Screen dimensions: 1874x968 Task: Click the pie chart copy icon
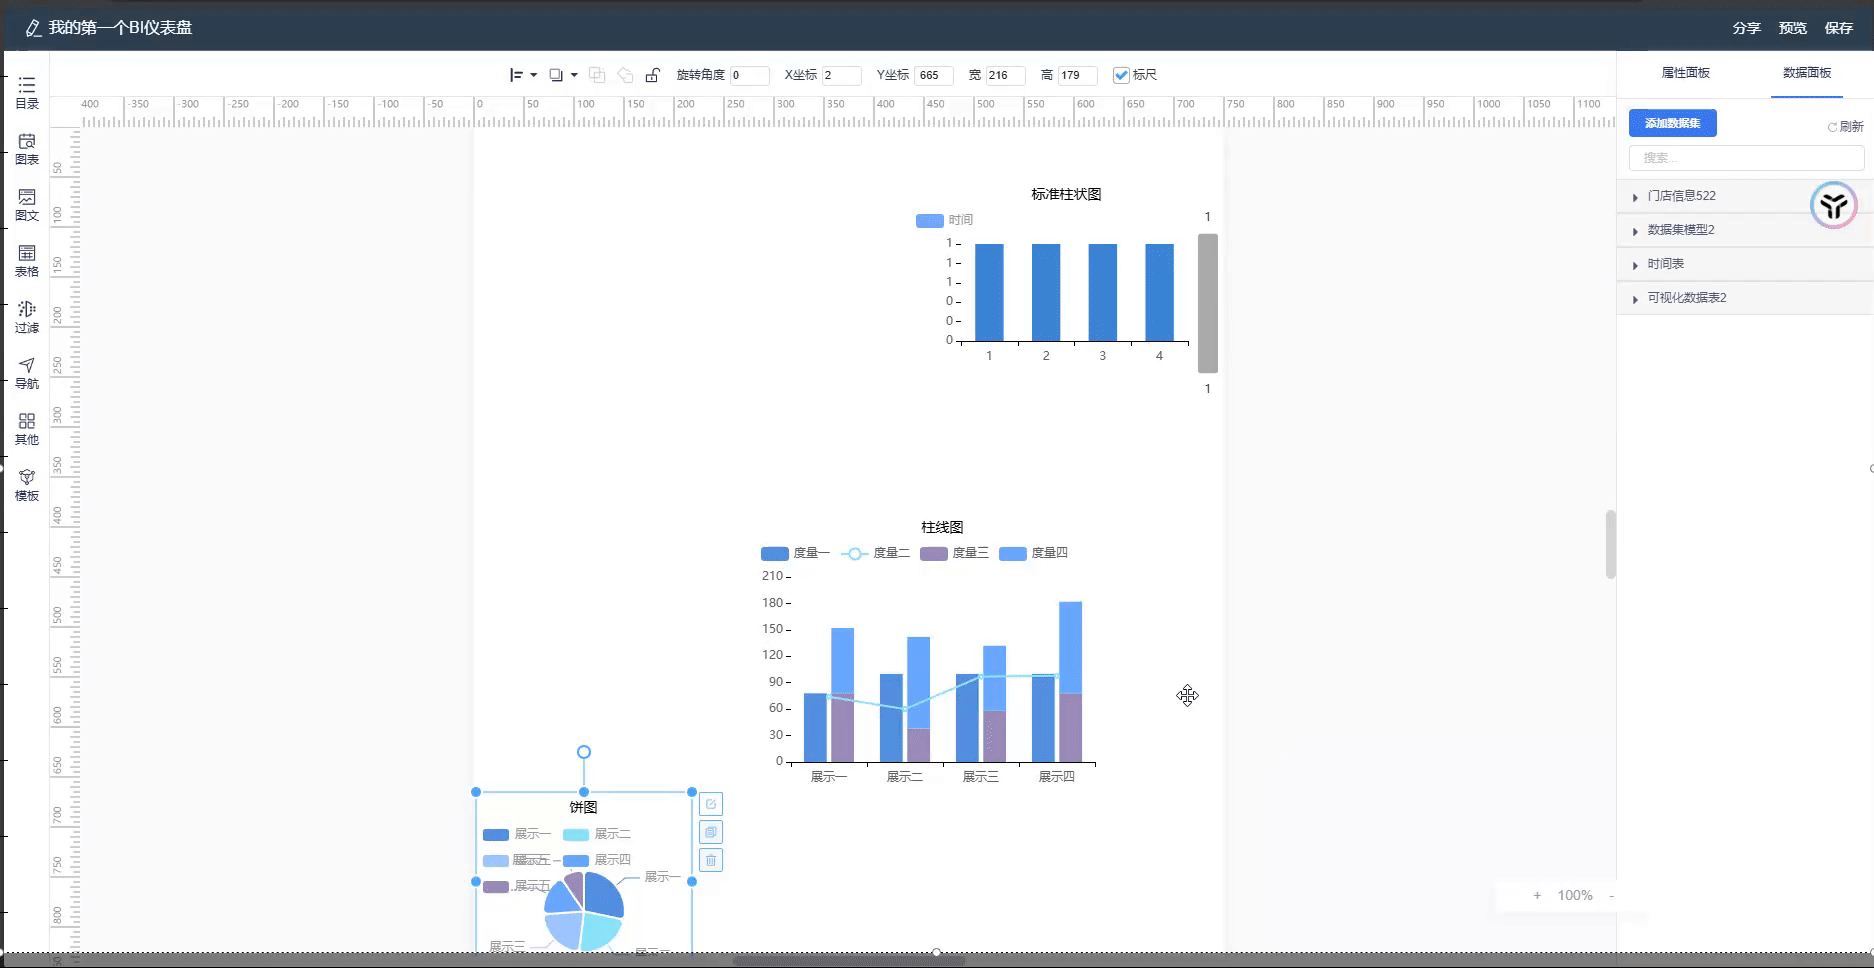point(711,832)
